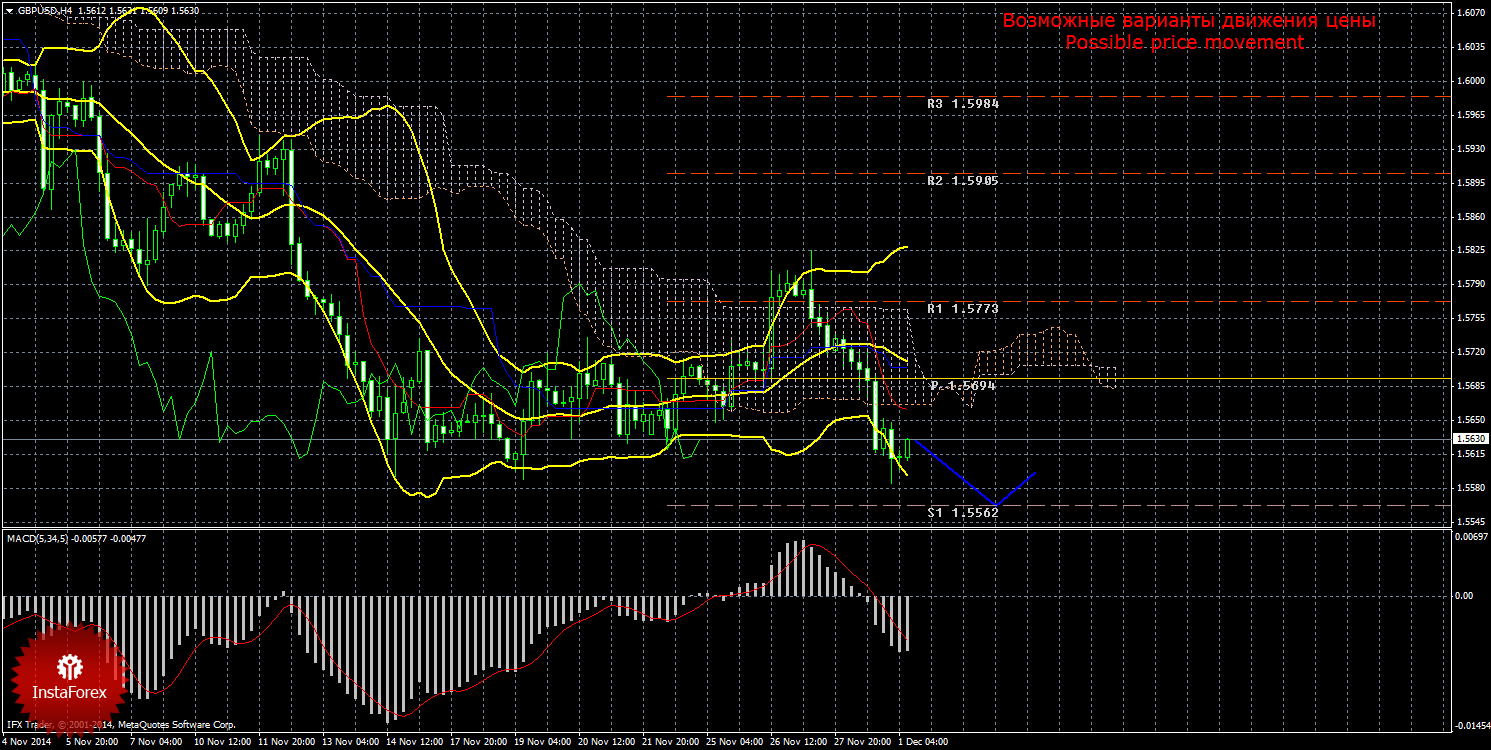Click the 1.6070 price scale value
Image resolution: width=1491 pixels, height=750 pixels.
[1469, 13]
